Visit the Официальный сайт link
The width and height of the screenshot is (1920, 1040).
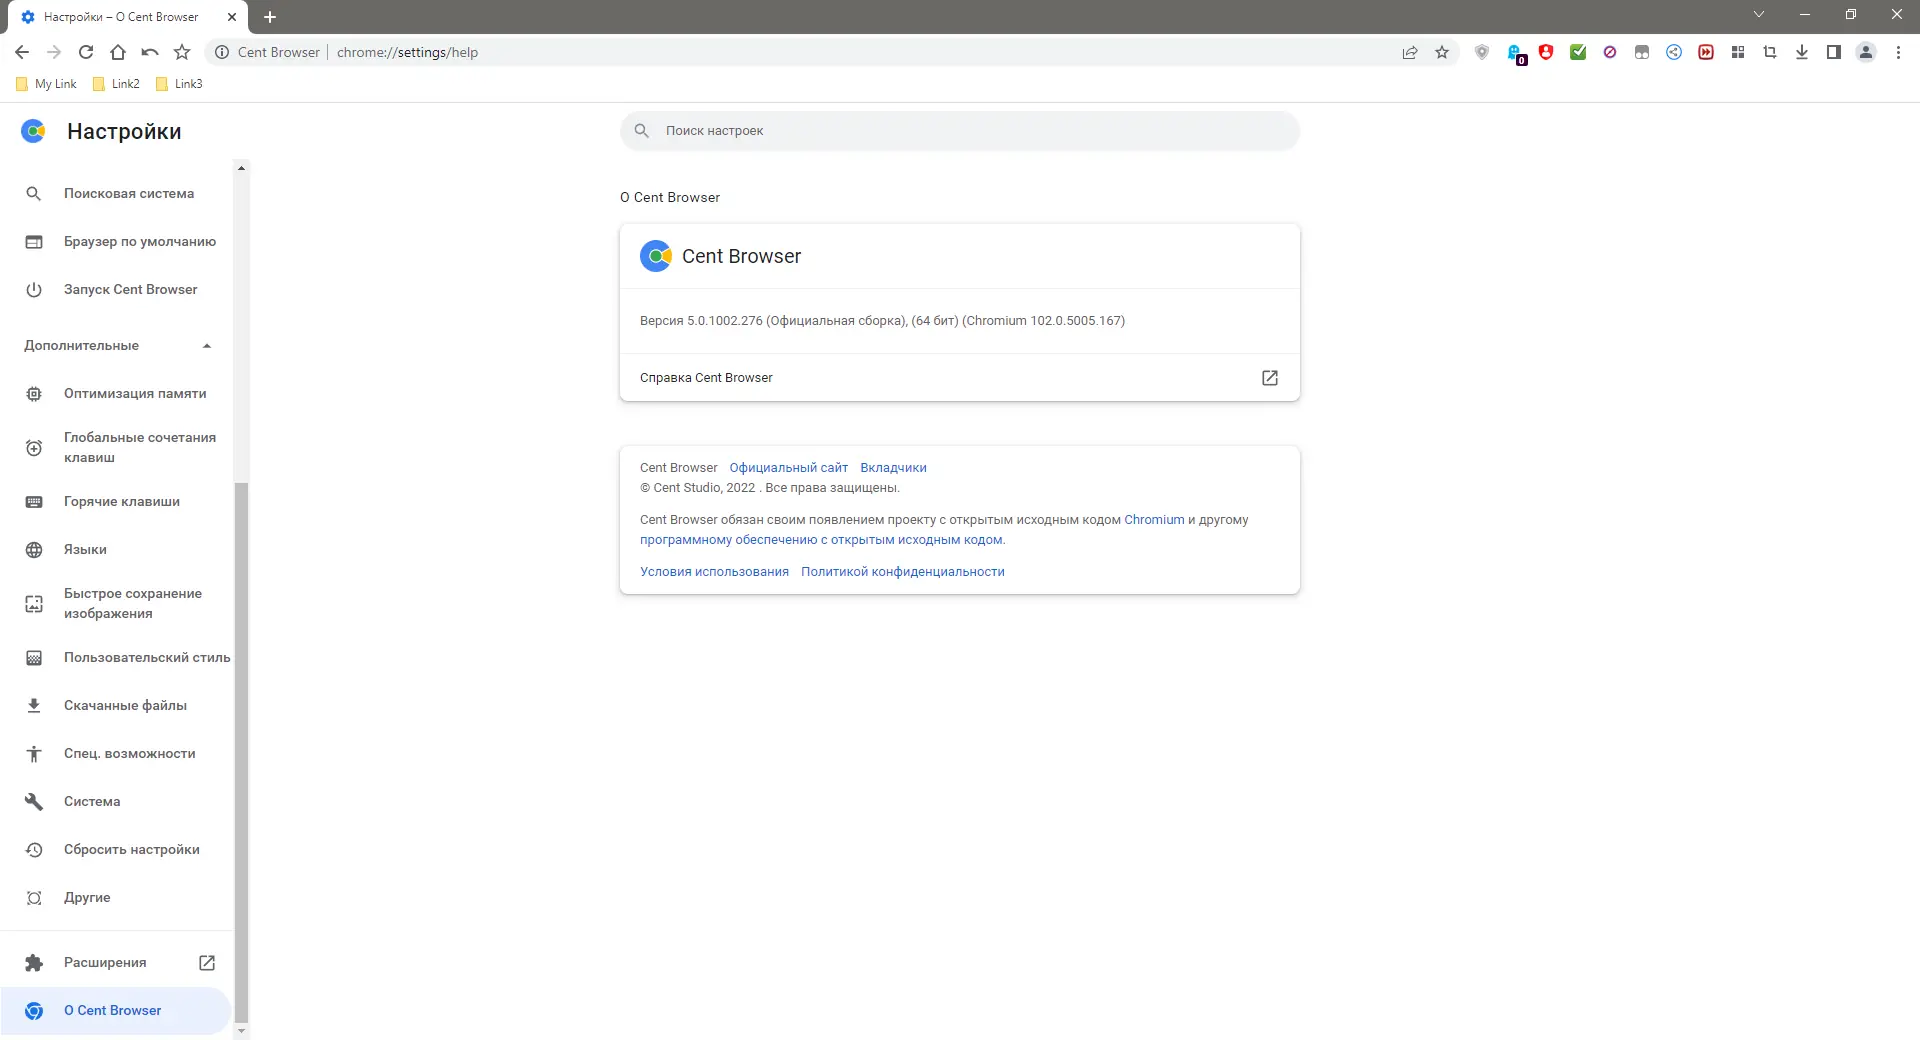(788, 468)
